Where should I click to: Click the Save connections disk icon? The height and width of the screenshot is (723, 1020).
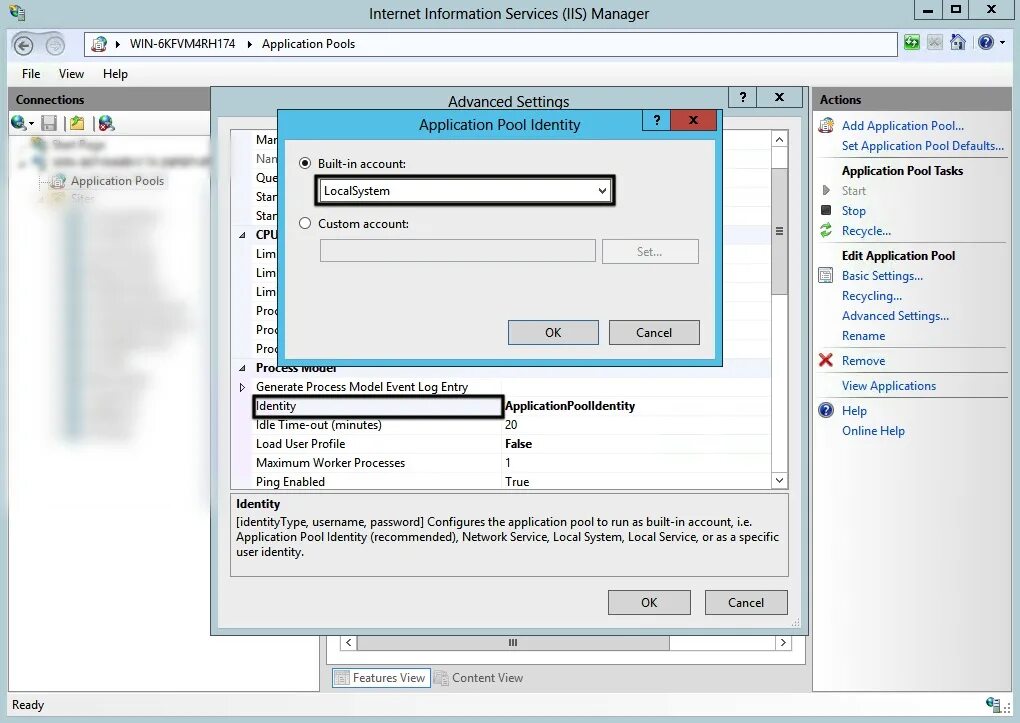tap(49, 123)
